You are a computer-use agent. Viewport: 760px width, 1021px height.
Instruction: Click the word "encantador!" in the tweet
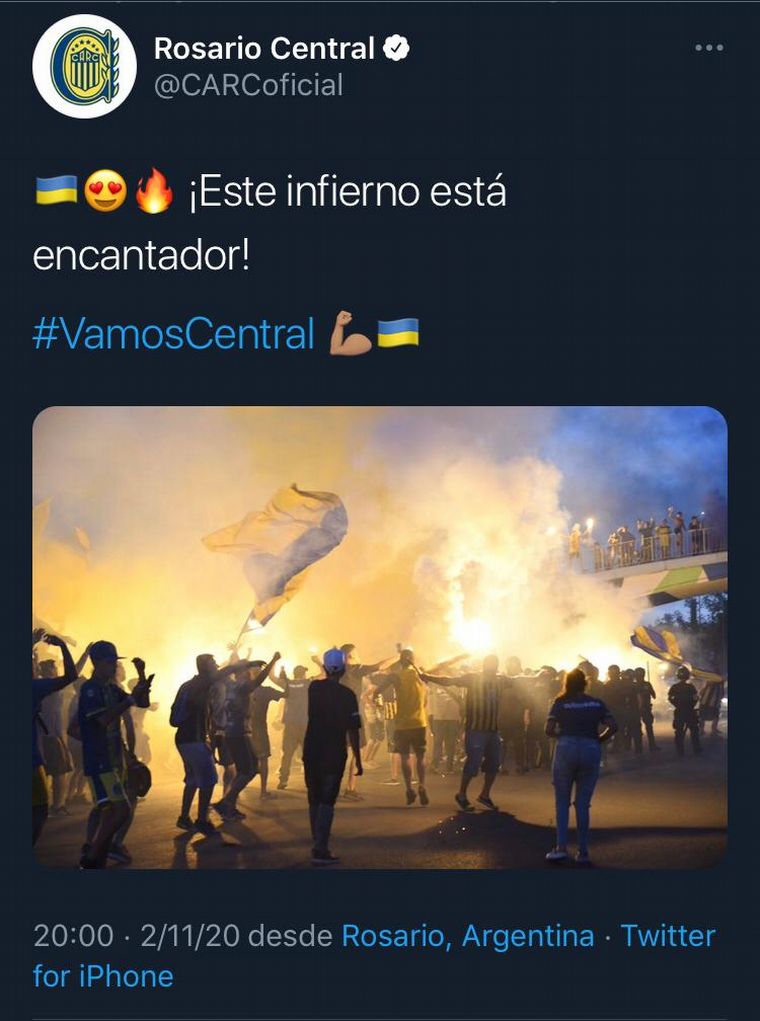click(141, 257)
